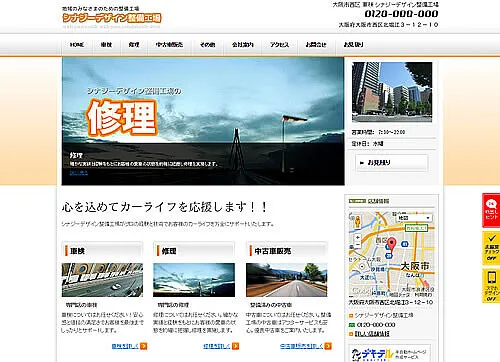Click the シナジーデザイン整備工場 site logo

[x=112, y=18]
